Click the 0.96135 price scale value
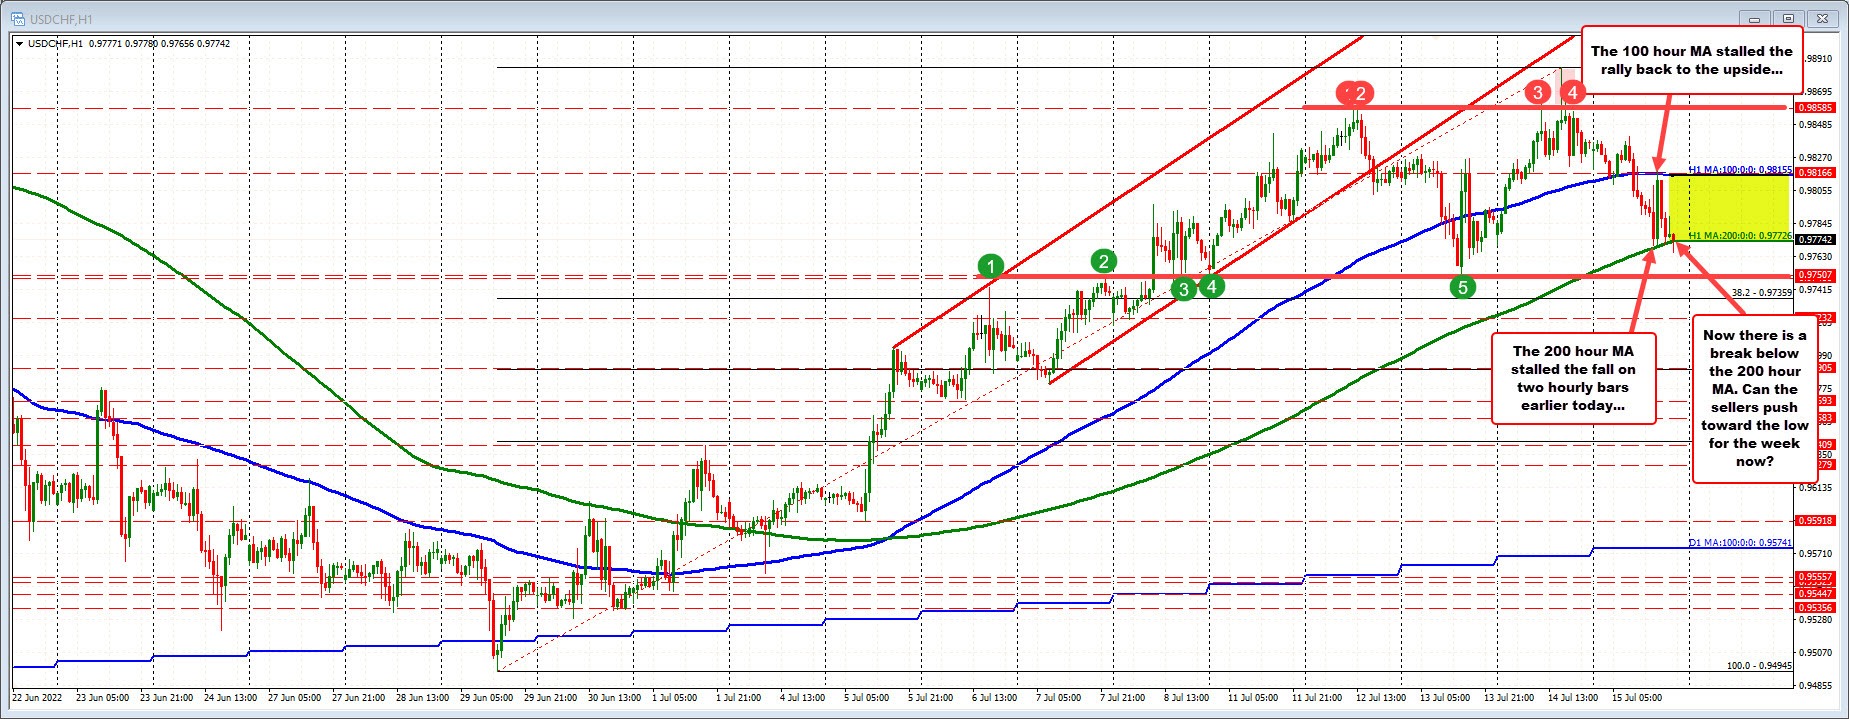Image resolution: width=1849 pixels, height=719 pixels. pos(1817,487)
